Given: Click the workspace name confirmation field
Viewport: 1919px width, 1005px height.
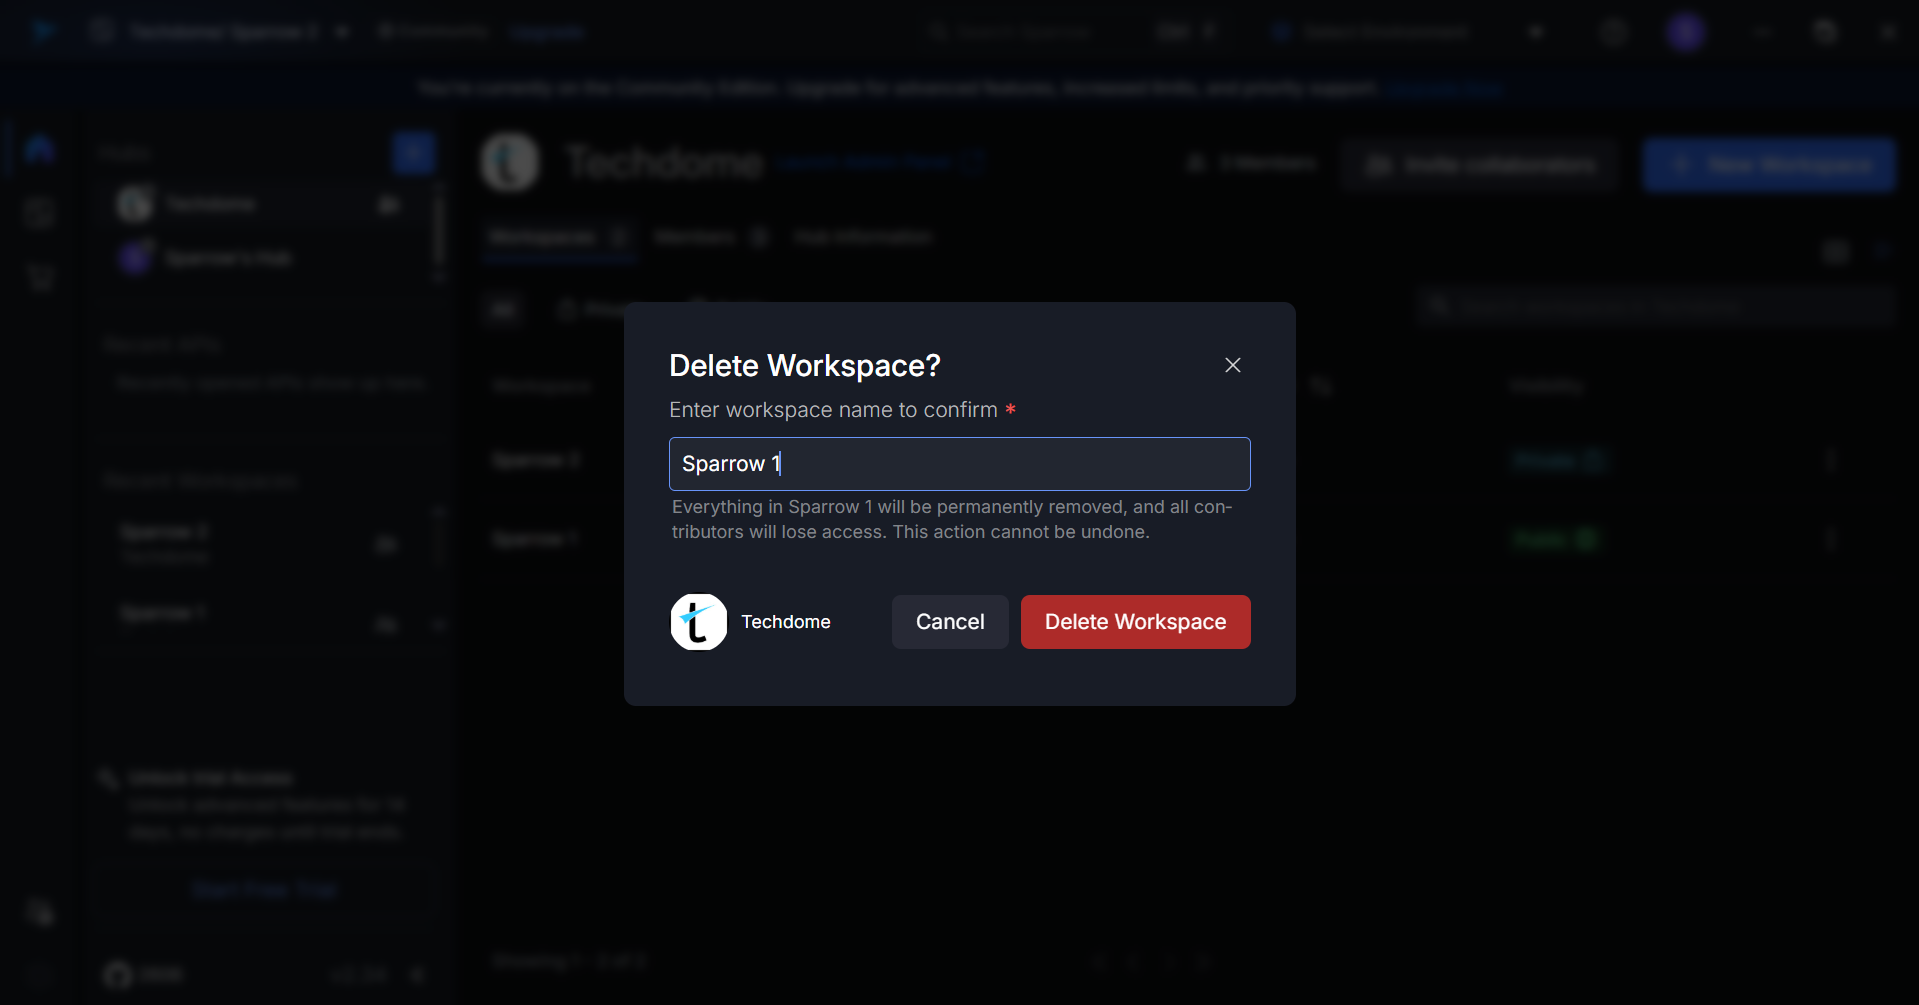Looking at the screenshot, I should 959,463.
